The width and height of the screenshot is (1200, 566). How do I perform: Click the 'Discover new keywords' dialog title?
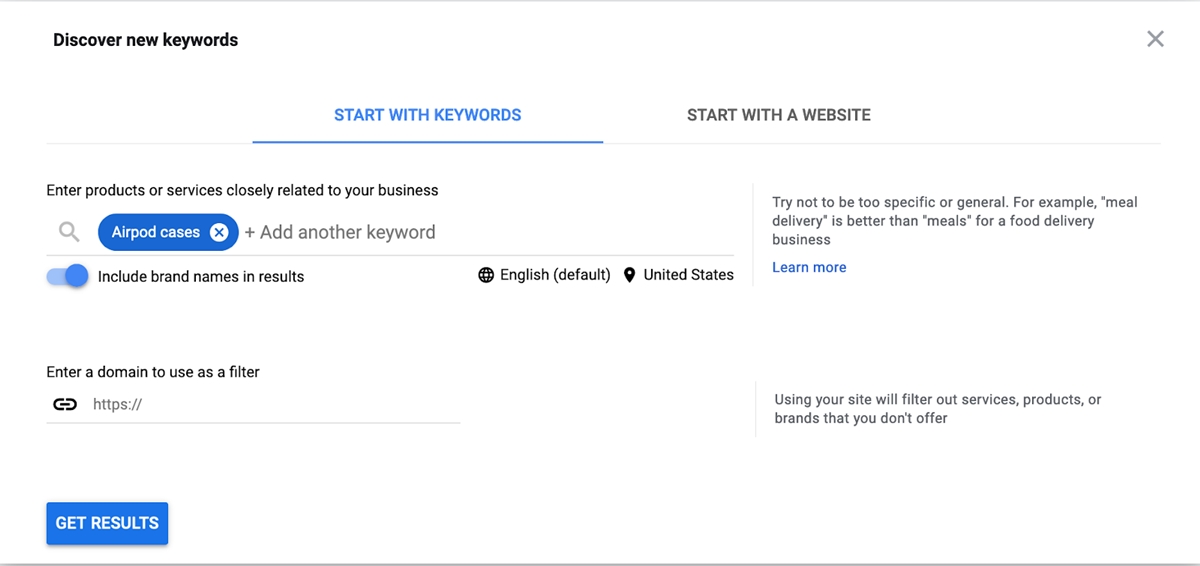[x=145, y=40]
